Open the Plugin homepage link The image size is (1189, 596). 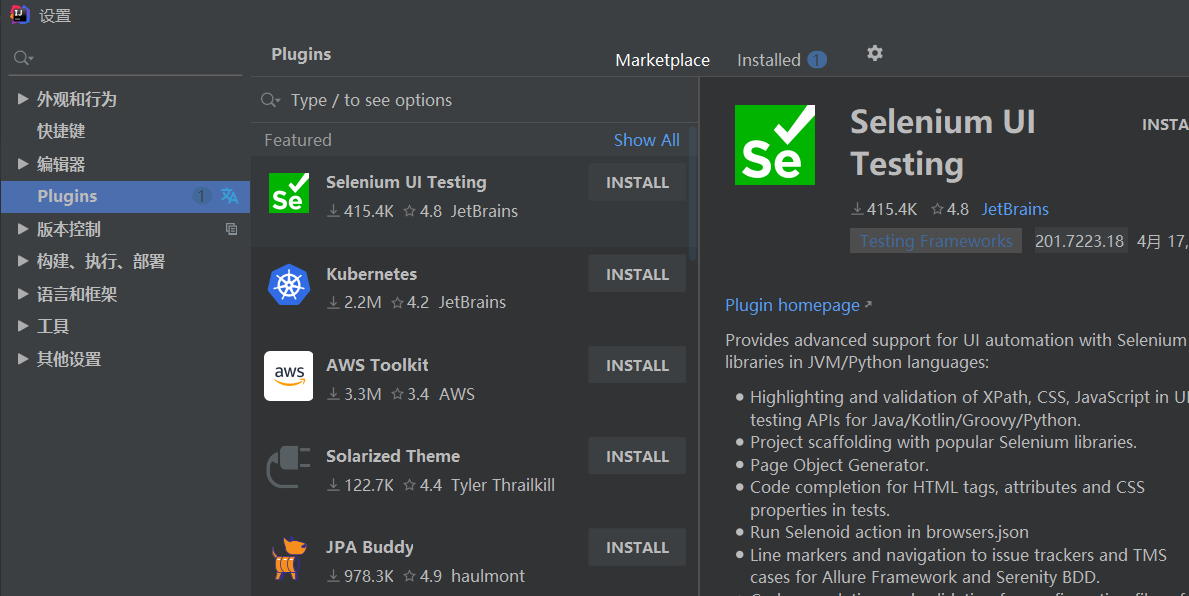[x=792, y=305]
